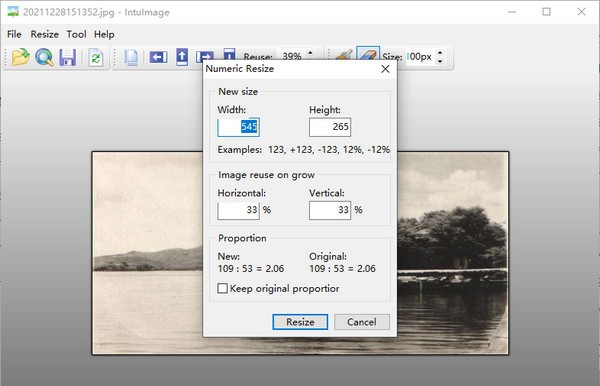
Task: Click the Vertical reuse percent field
Action: coord(330,210)
